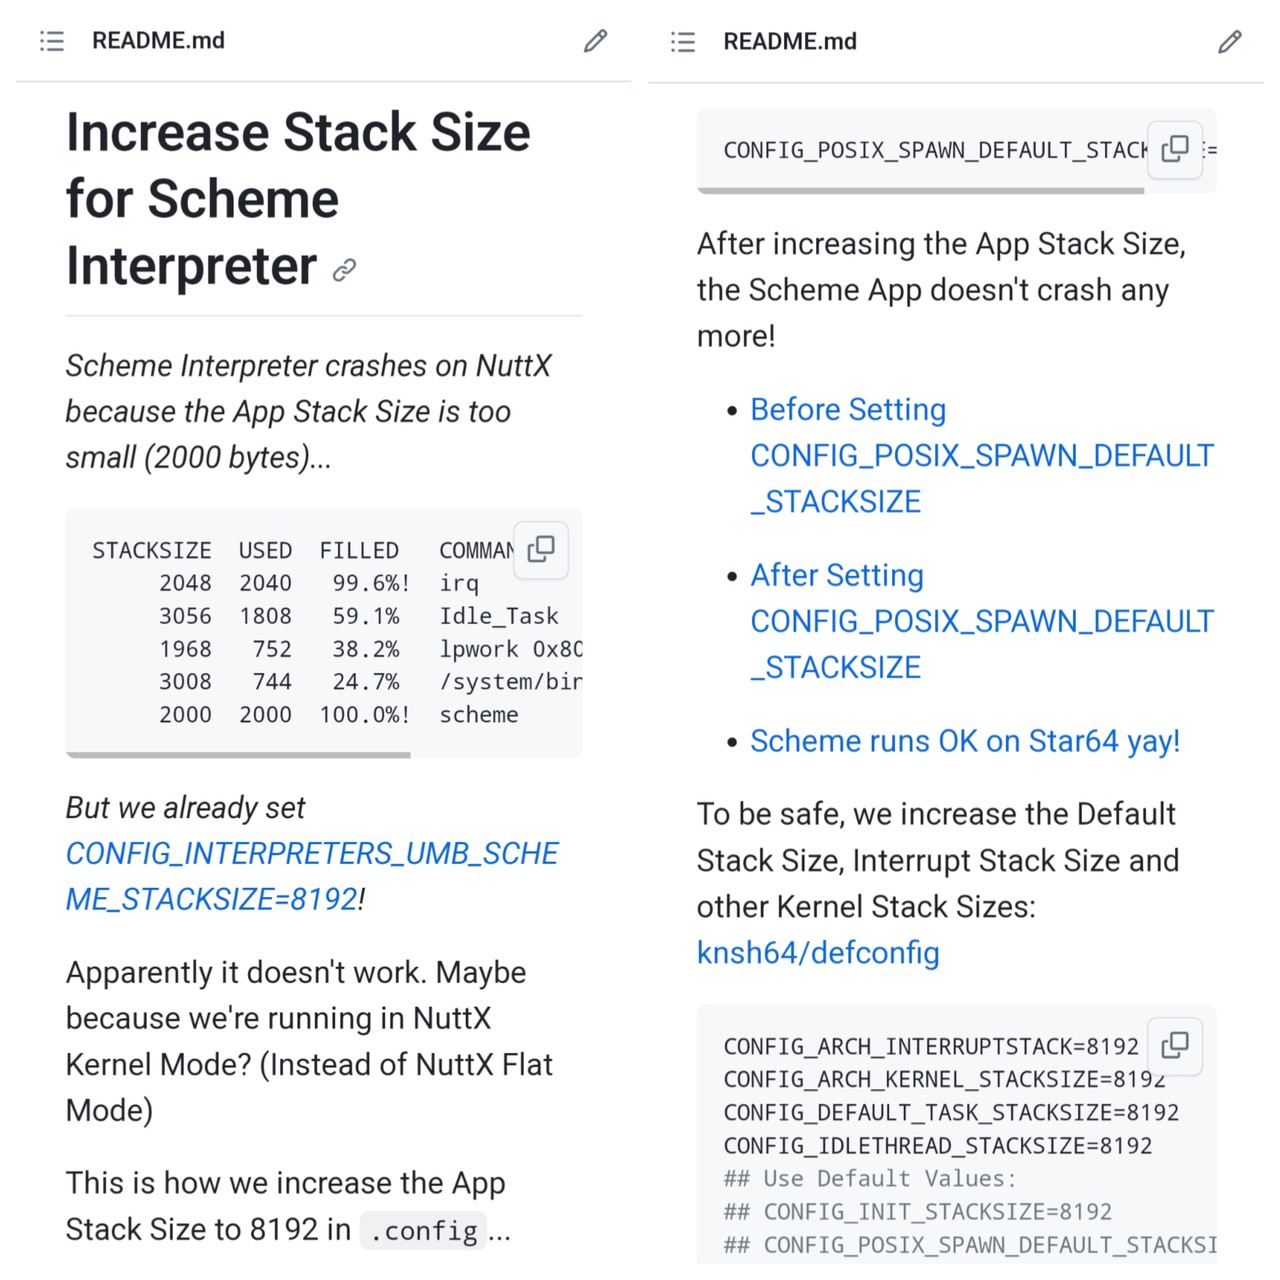Open the CONFIG_INTERPRETERS_UMB_SCHEME_STACKSIZE=8192 link
The height and width of the screenshot is (1280, 1280).
[311, 876]
